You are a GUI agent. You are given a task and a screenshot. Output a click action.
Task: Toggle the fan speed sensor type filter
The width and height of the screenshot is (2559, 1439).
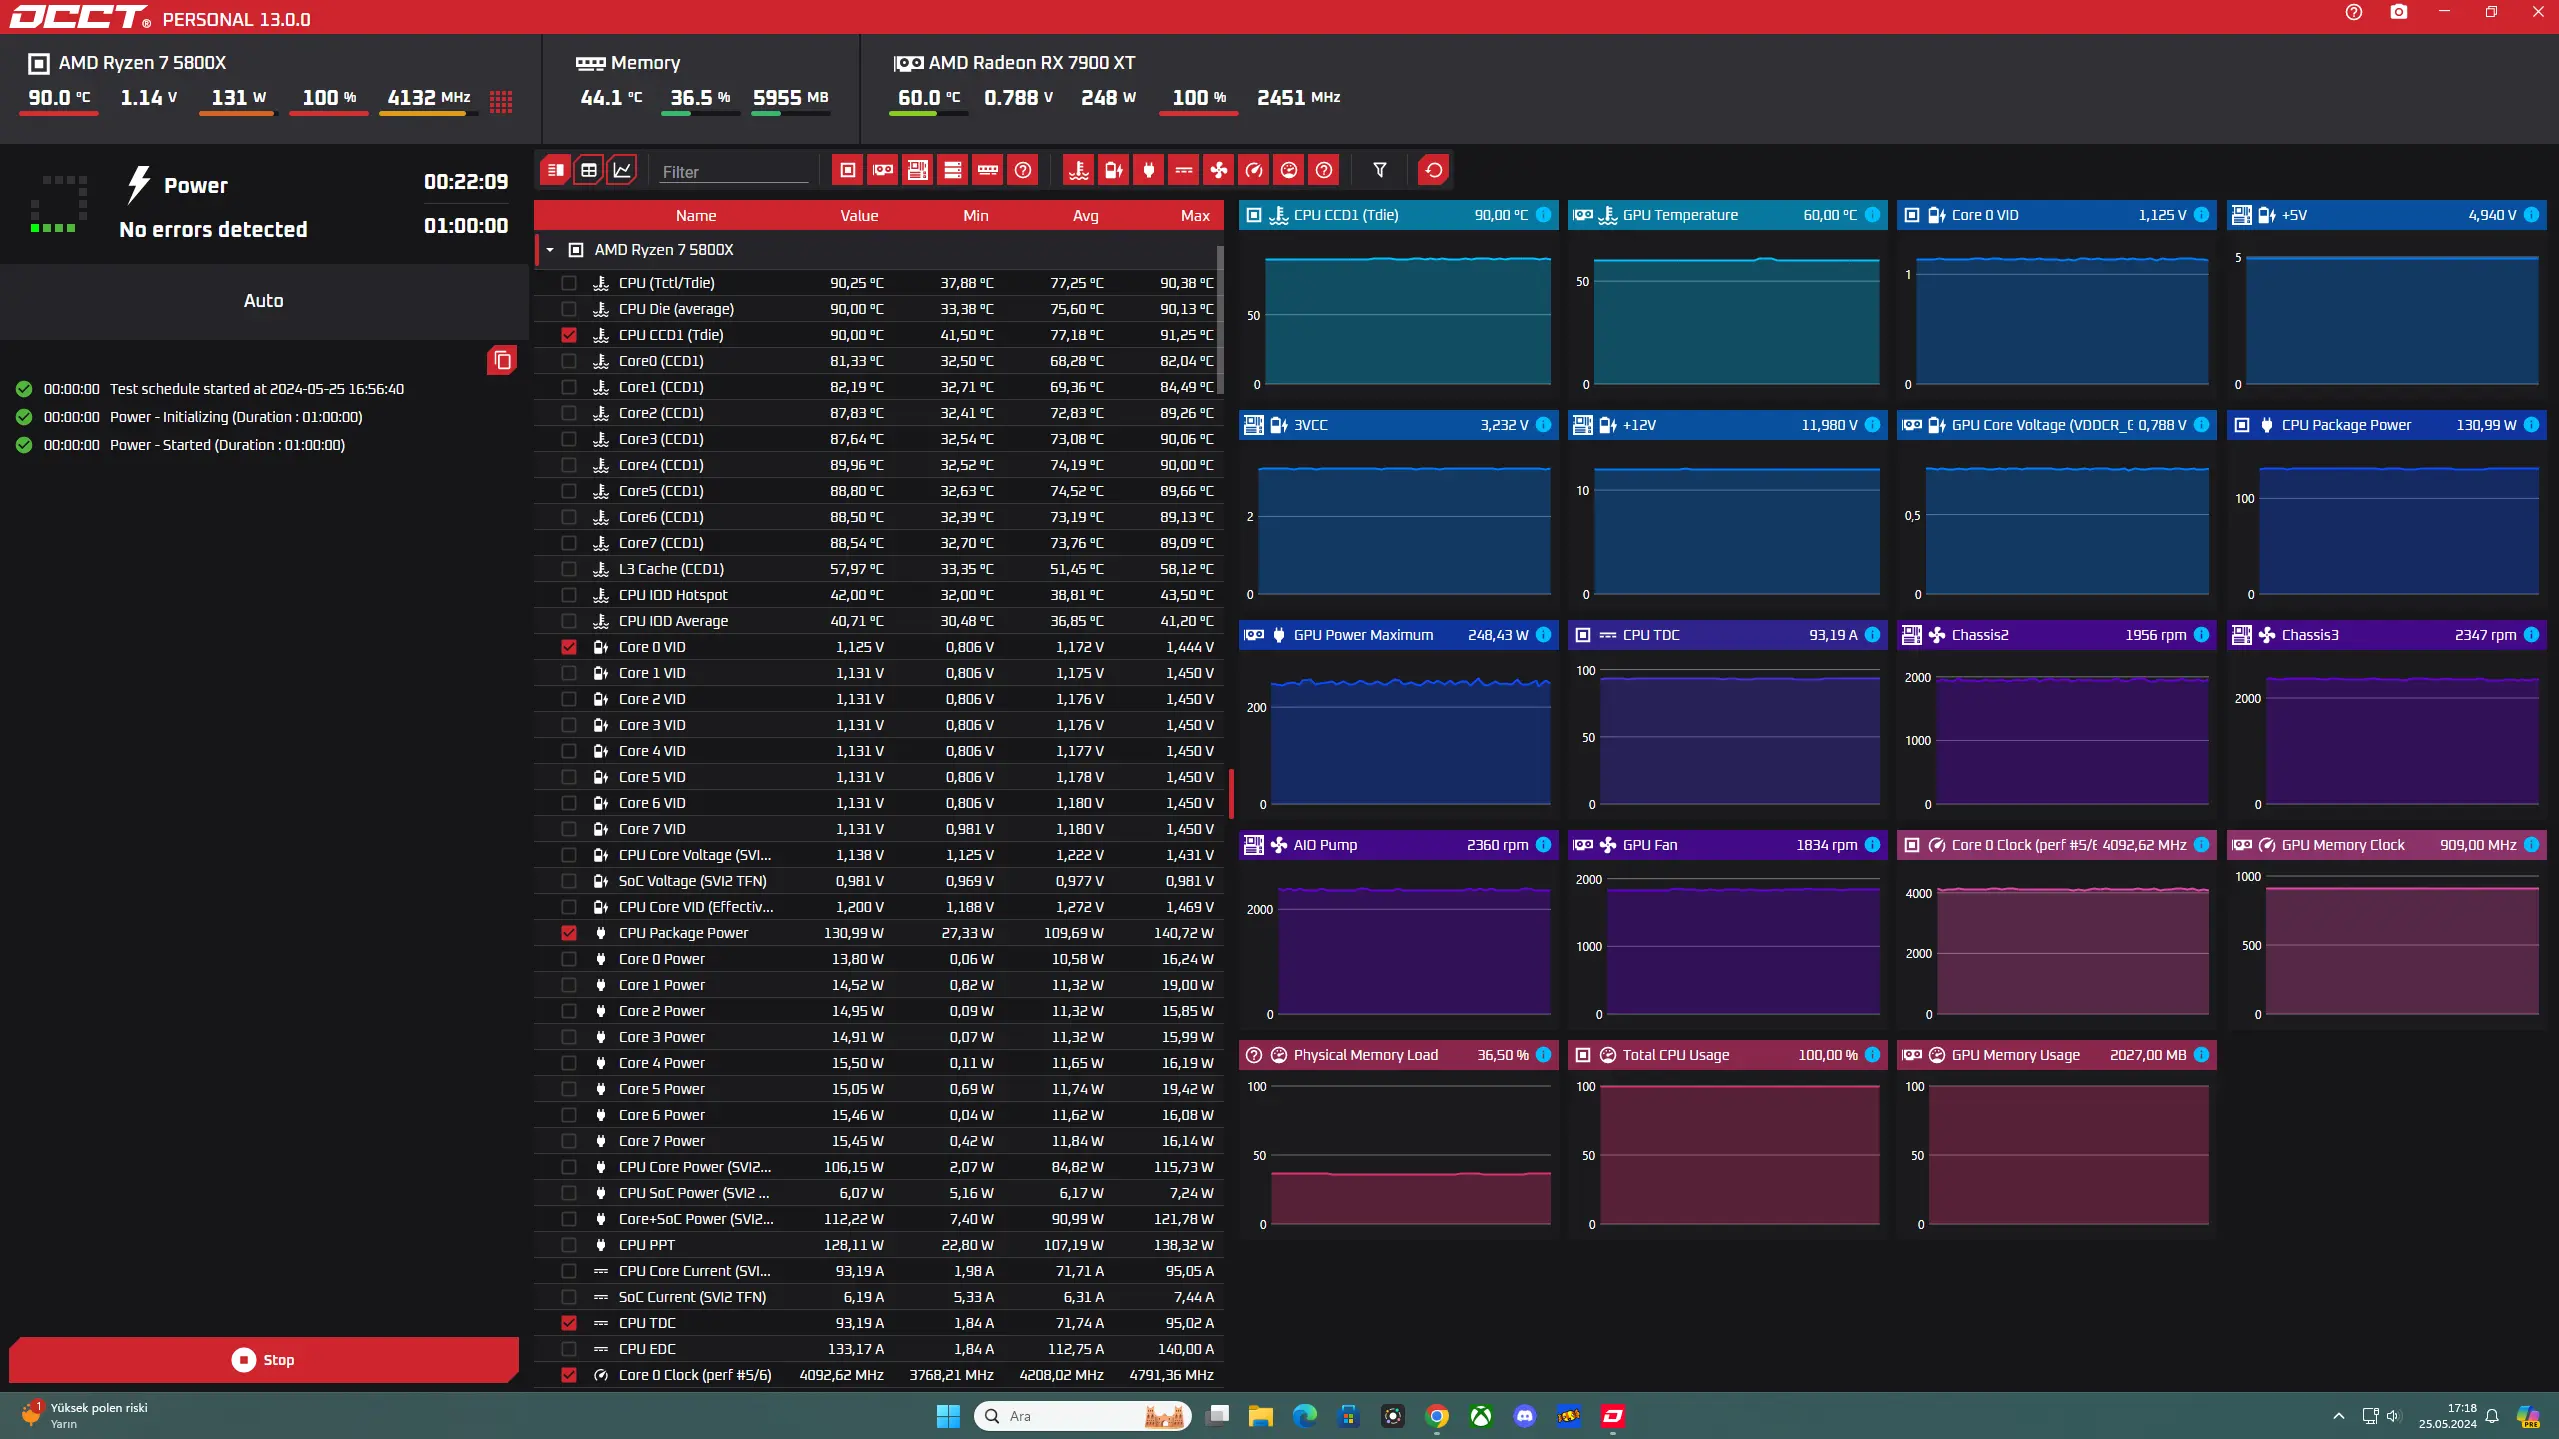1219,170
